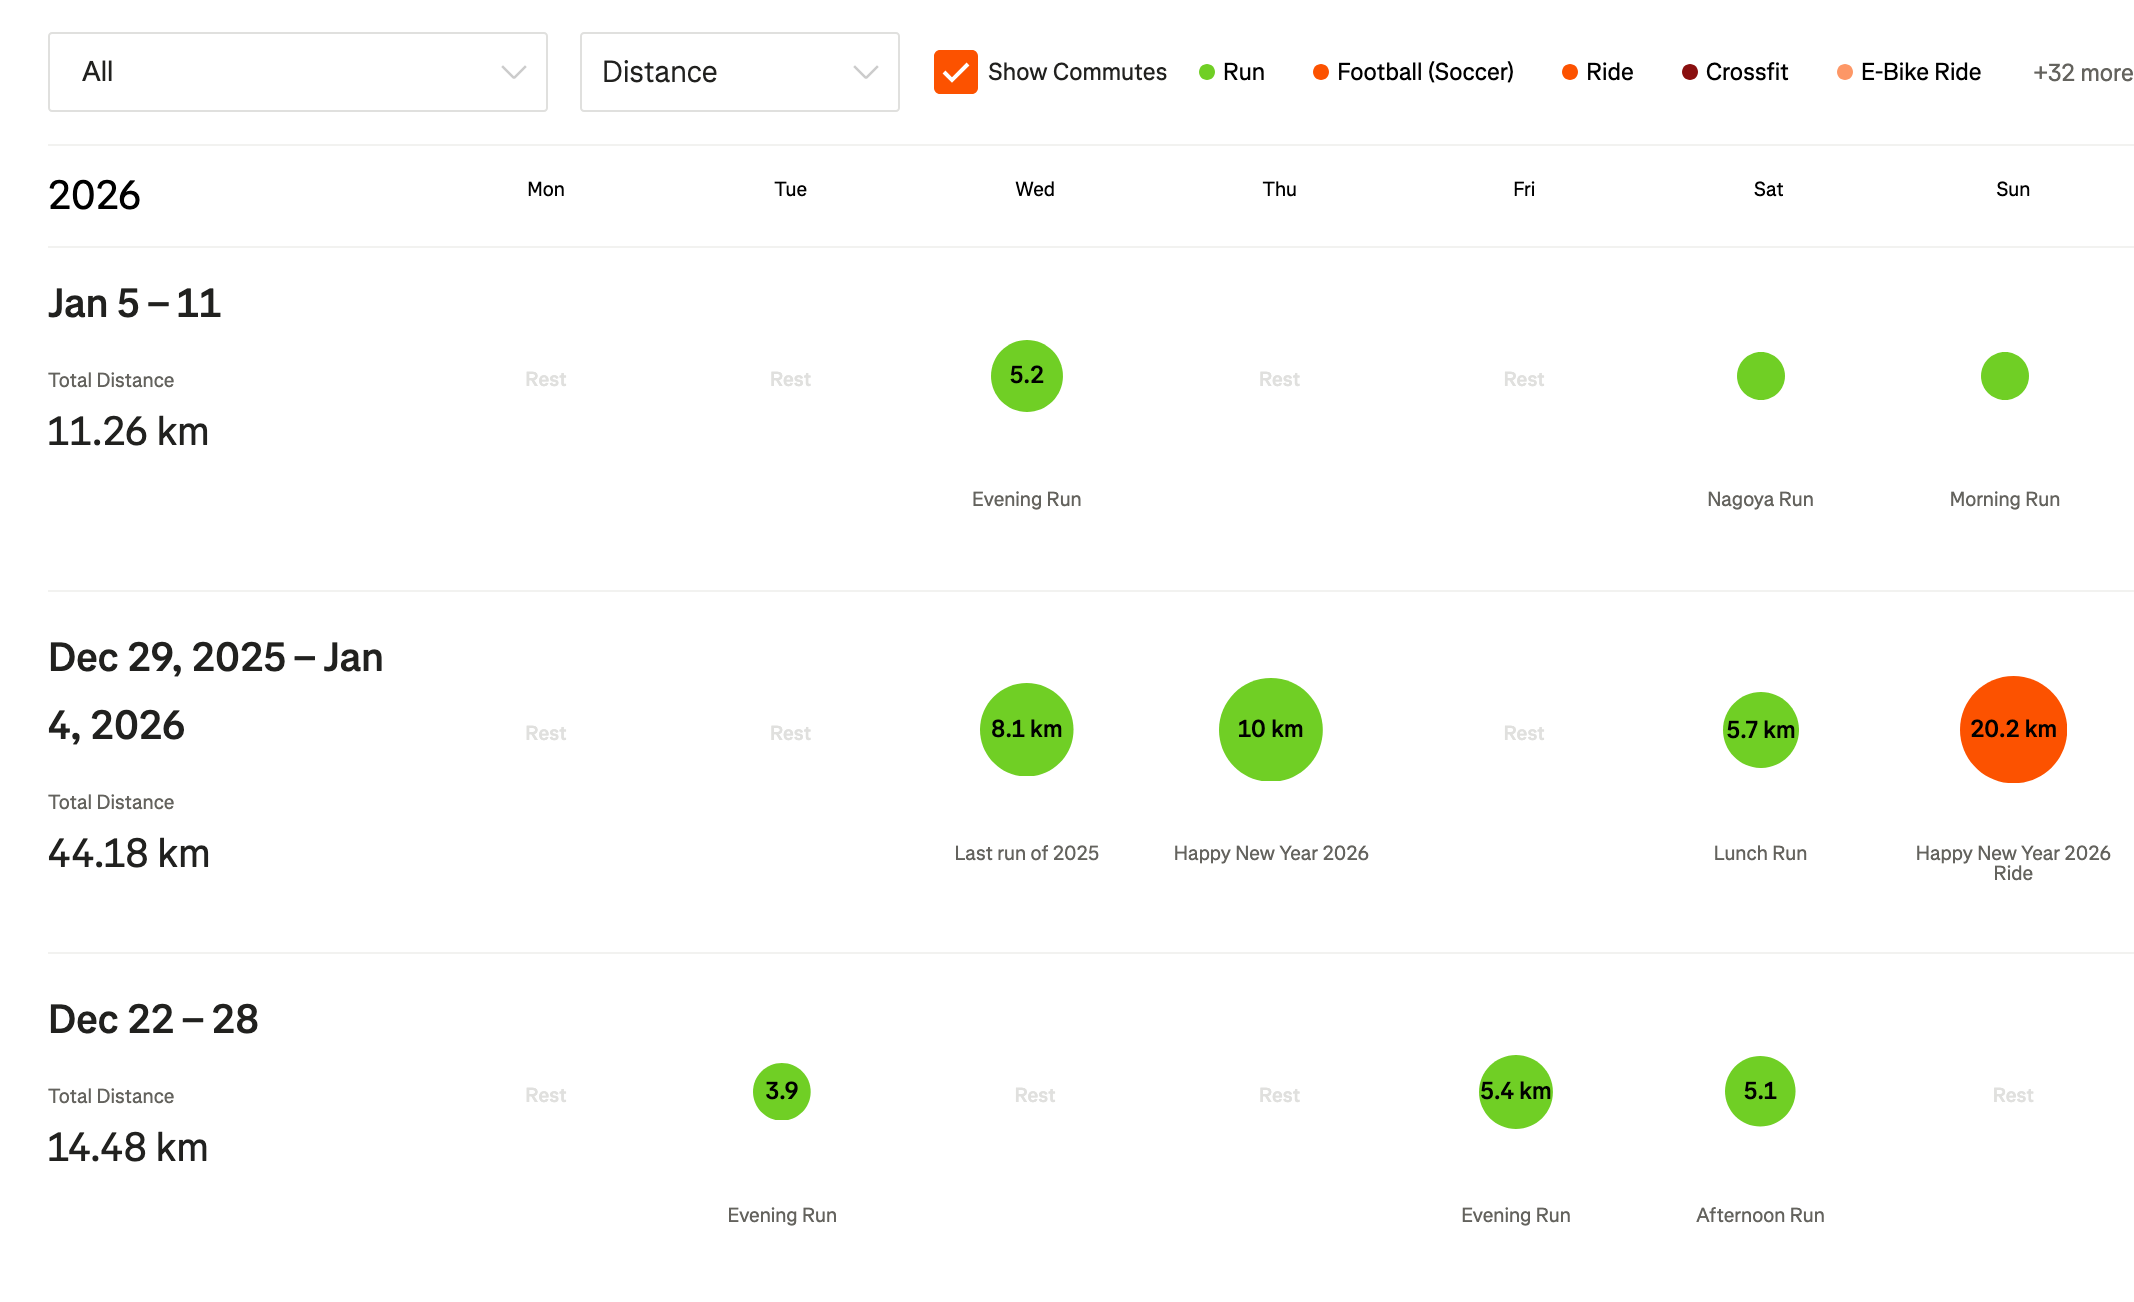The width and height of the screenshot is (2134, 1302).
Task: Click the Distance dropdown chevron arrow
Action: coord(865,72)
